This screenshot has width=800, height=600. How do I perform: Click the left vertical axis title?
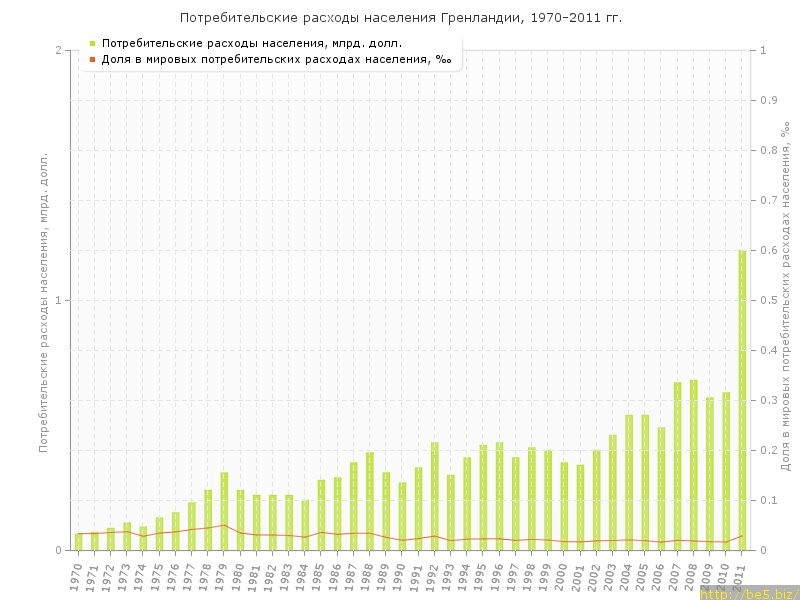point(43,300)
